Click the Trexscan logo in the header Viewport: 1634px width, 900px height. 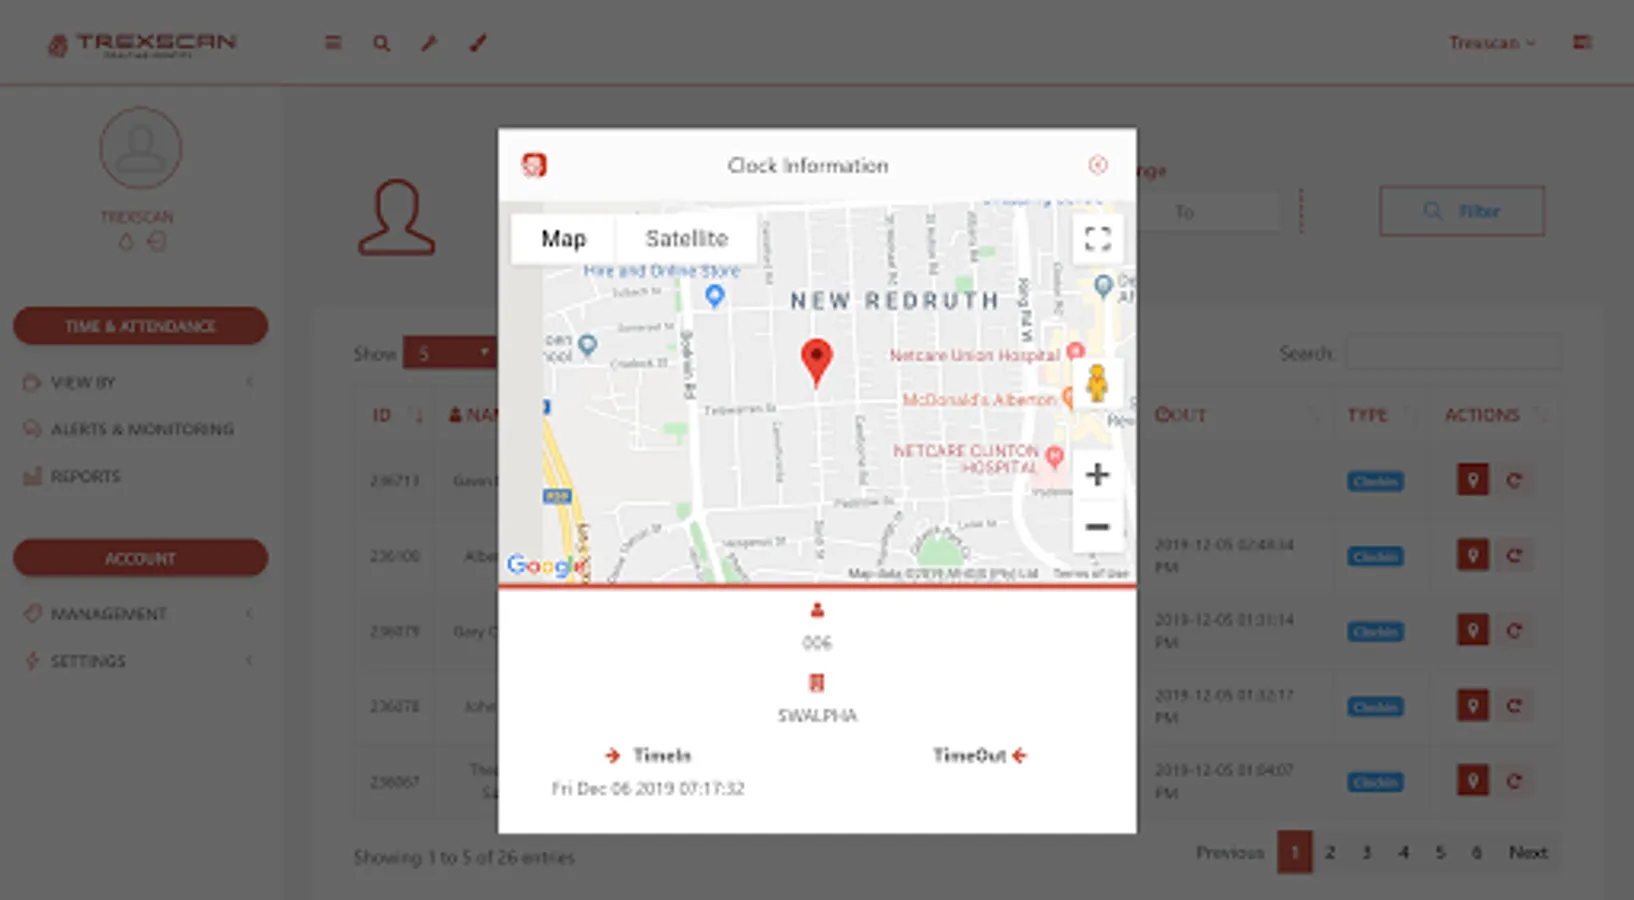(x=142, y=44)
